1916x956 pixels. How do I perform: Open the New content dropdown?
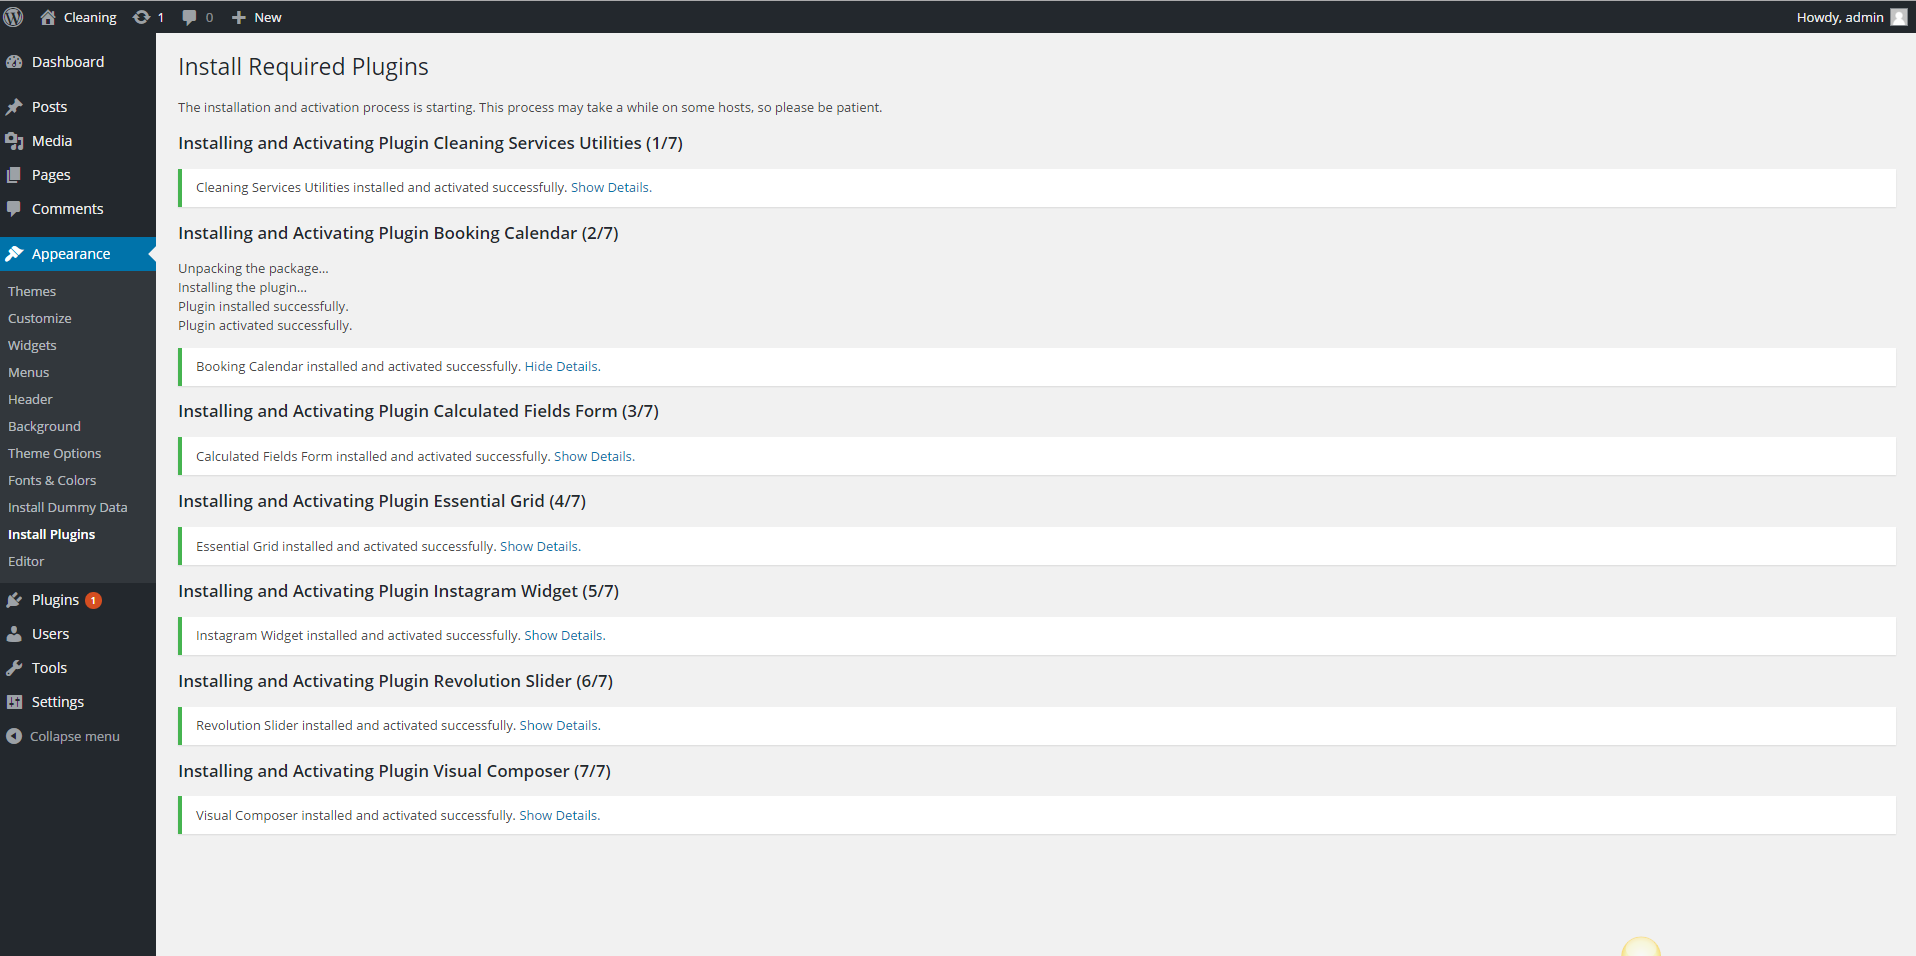(257, 17)
